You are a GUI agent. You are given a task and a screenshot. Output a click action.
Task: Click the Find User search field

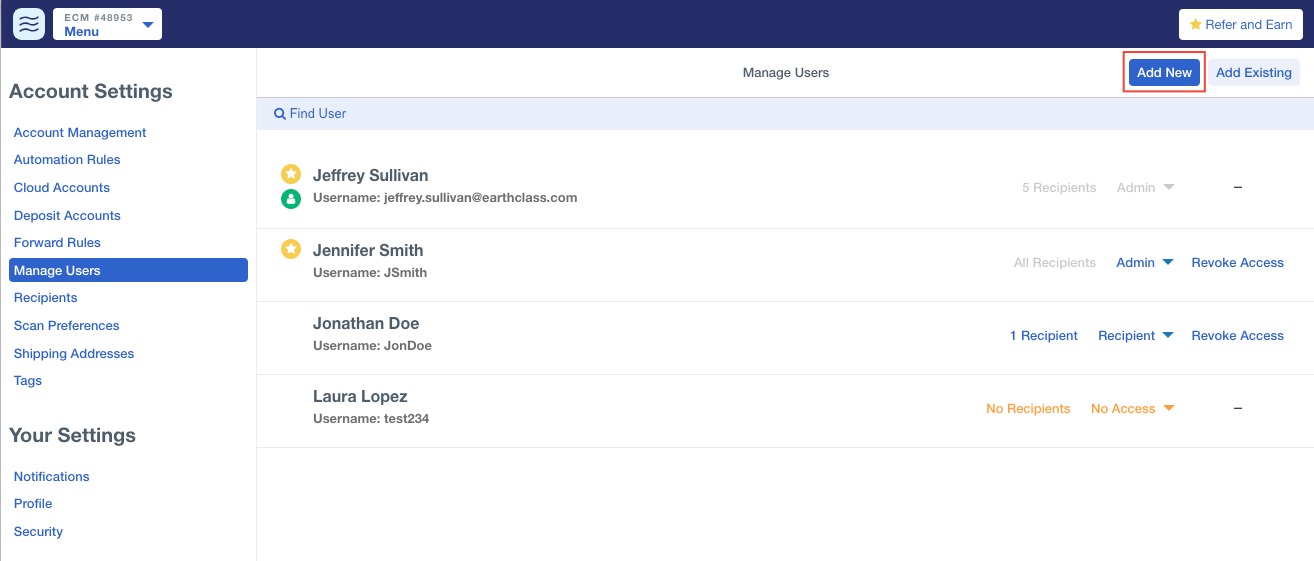[x=785, y=114]
